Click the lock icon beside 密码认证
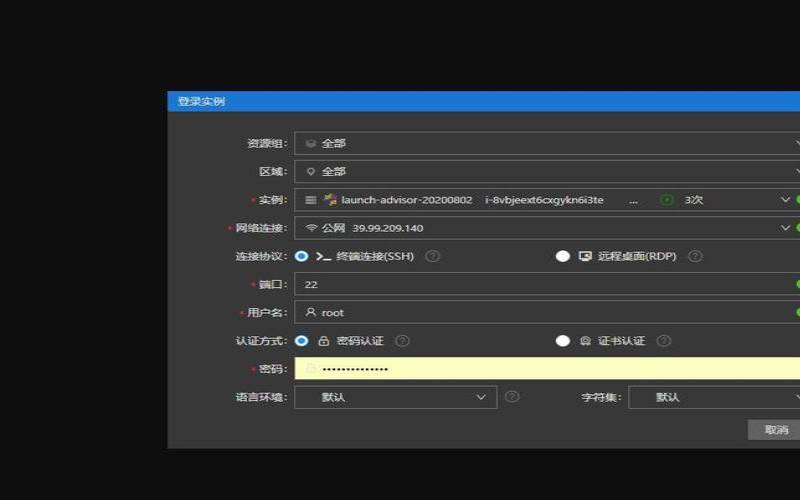 tap(323, 340)
